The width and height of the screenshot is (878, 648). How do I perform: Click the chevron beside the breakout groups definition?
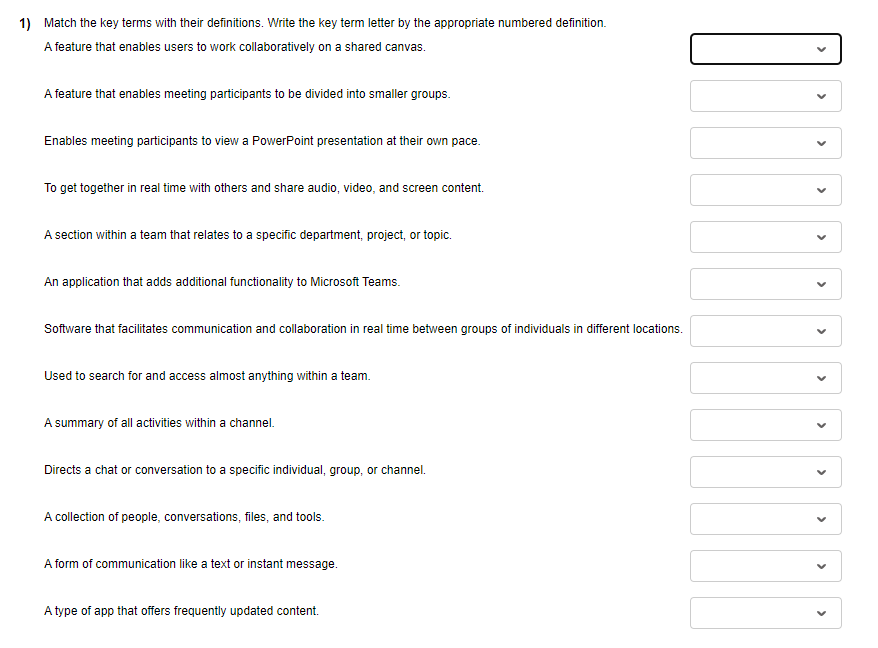[x=820, y=95]
